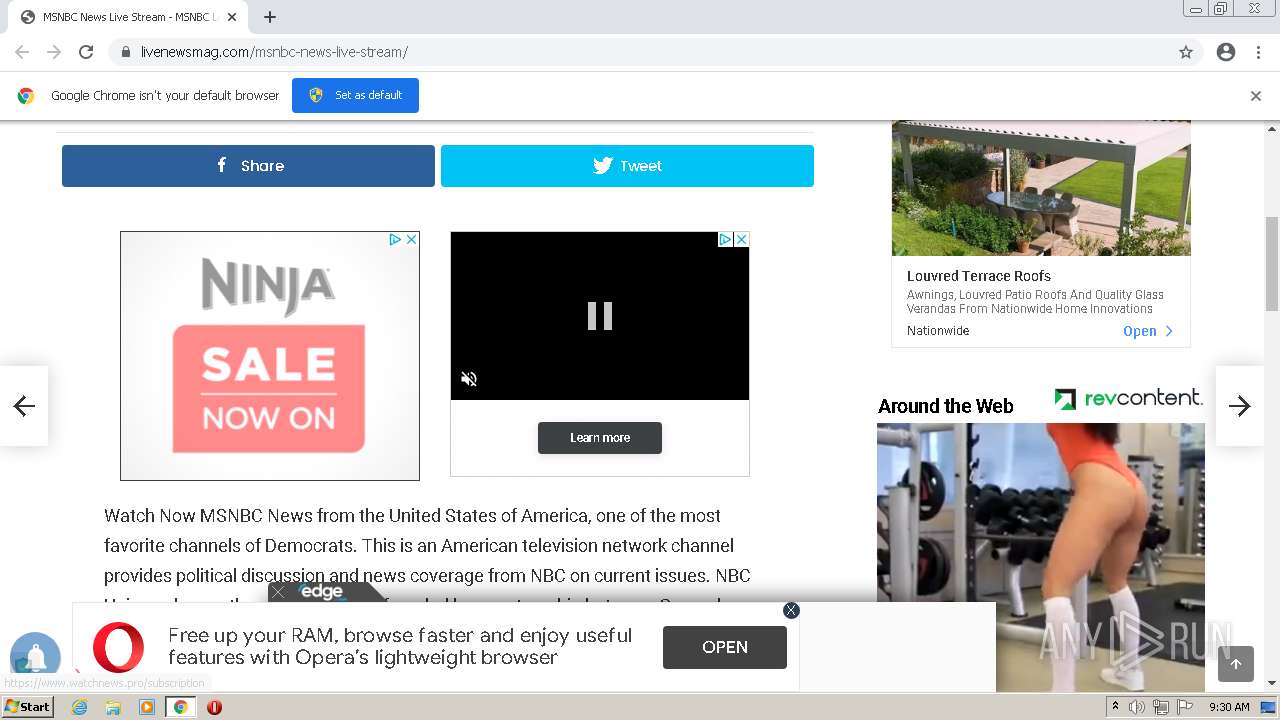This screenshot has height=720, width=1280.
Task: Click Open on the Nationwide ad
Action: coord(1148,331)
